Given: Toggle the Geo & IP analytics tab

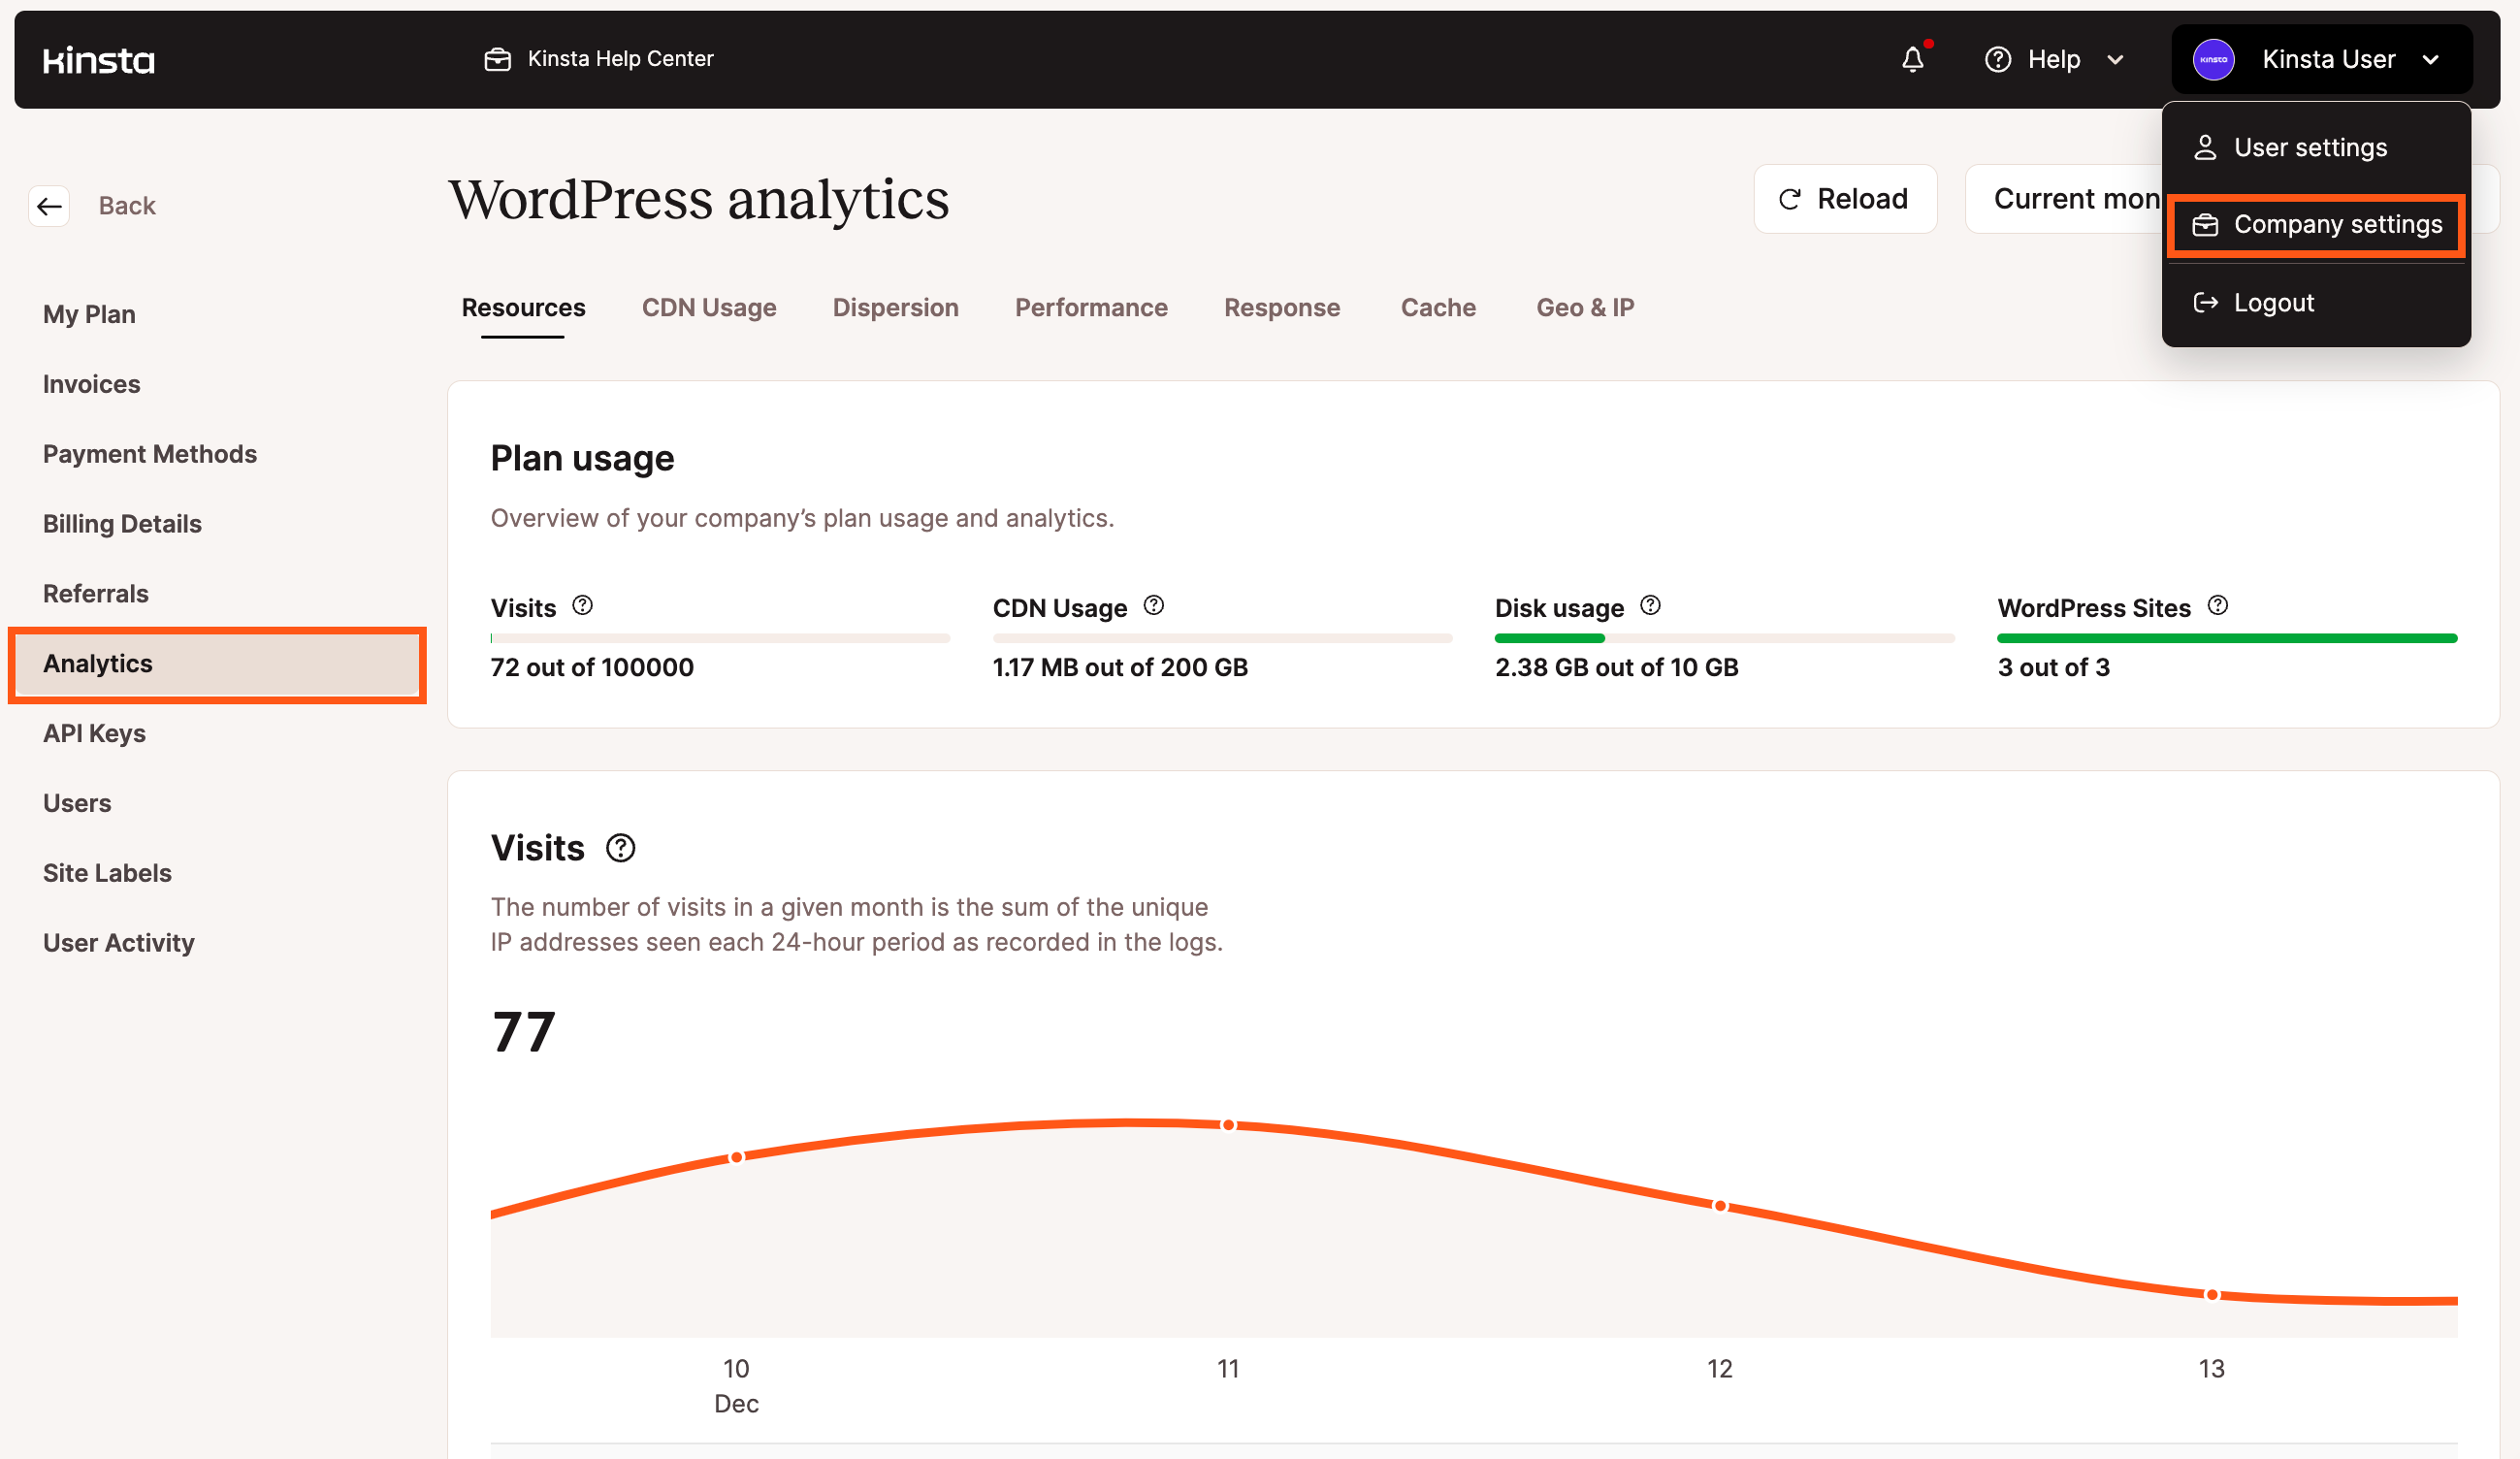Looking at the screenshot, I should click(1586, 308).
